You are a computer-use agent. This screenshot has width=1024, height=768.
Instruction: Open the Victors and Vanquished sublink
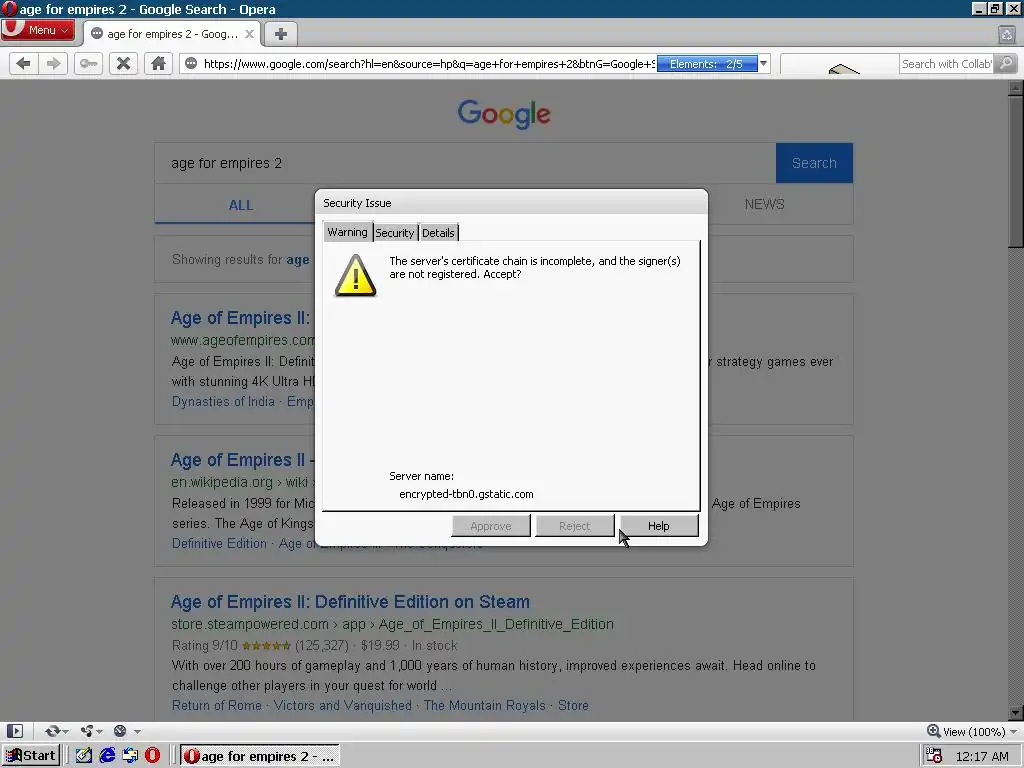click(x=342, y=705)
